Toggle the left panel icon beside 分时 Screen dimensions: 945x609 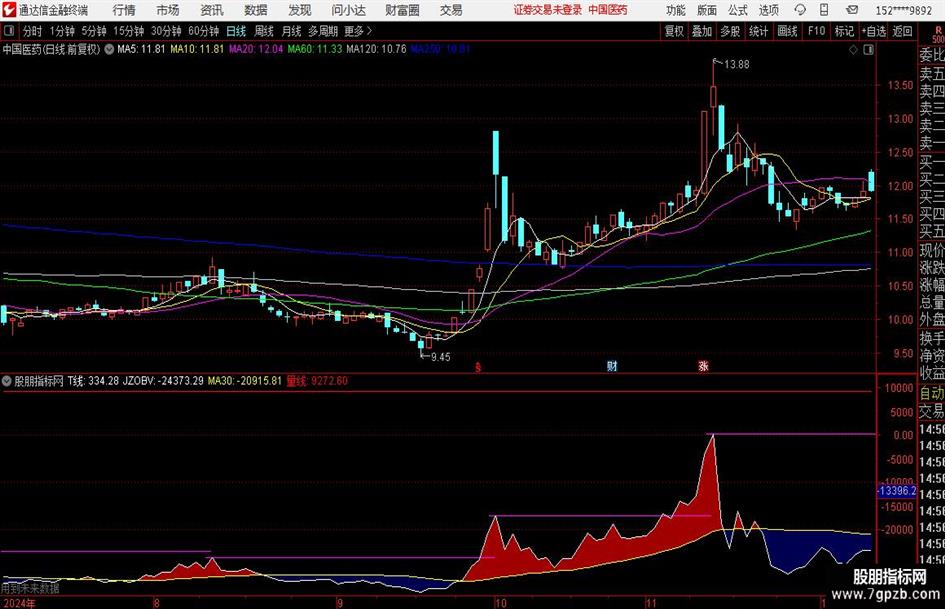click(x=9, y=31)
